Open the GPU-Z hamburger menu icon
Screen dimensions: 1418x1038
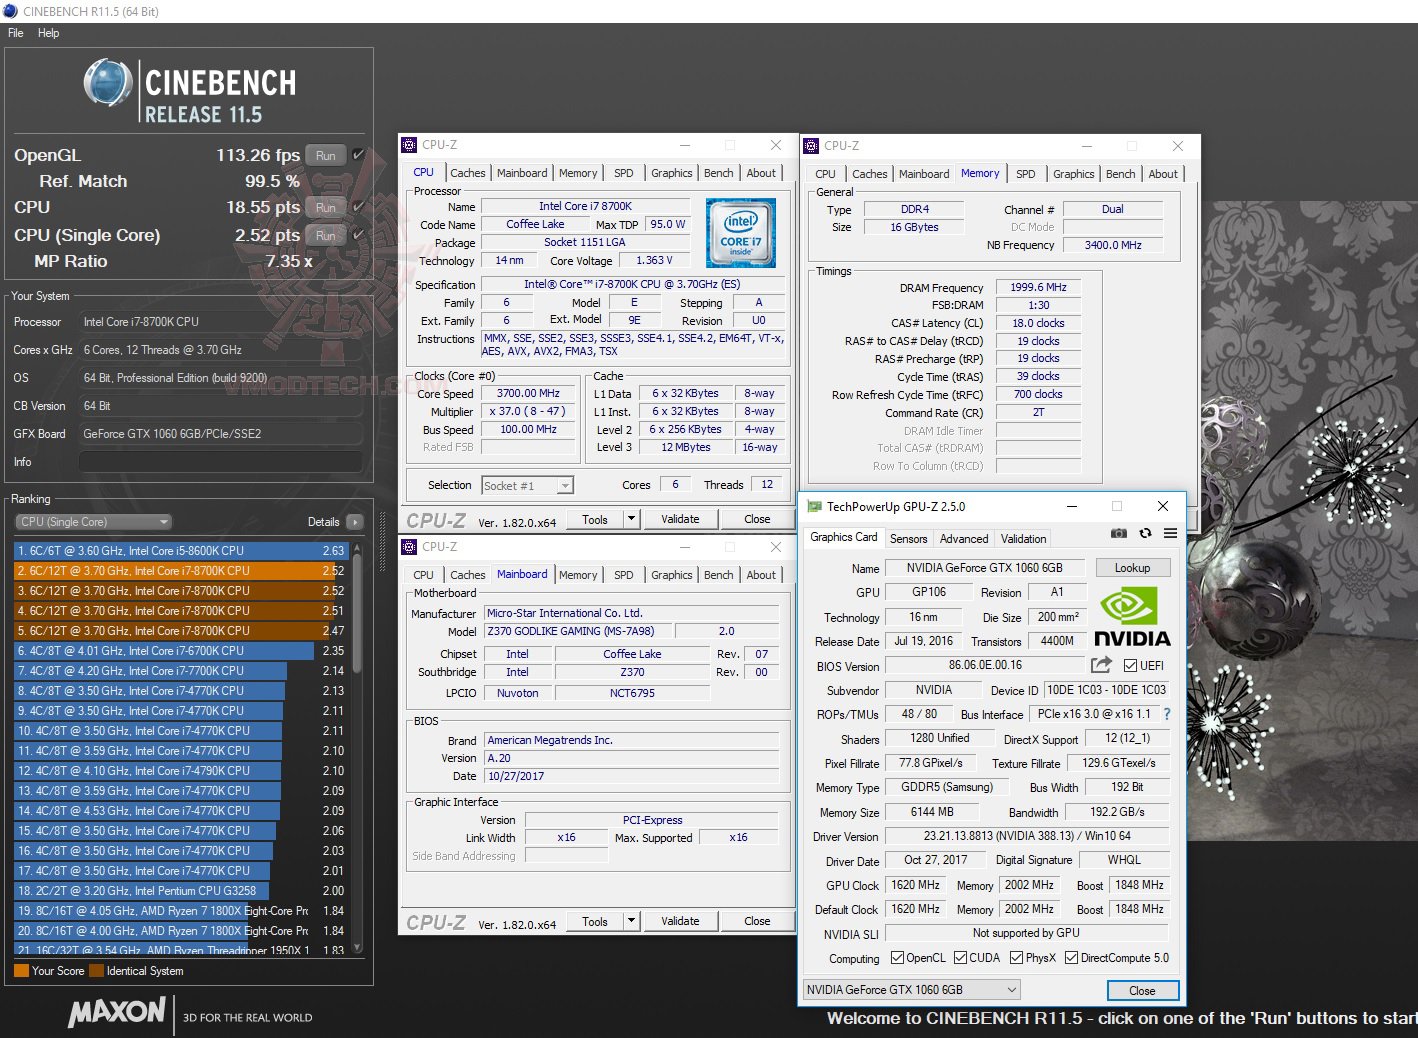pyautogui.click(x=1170, y=533)
